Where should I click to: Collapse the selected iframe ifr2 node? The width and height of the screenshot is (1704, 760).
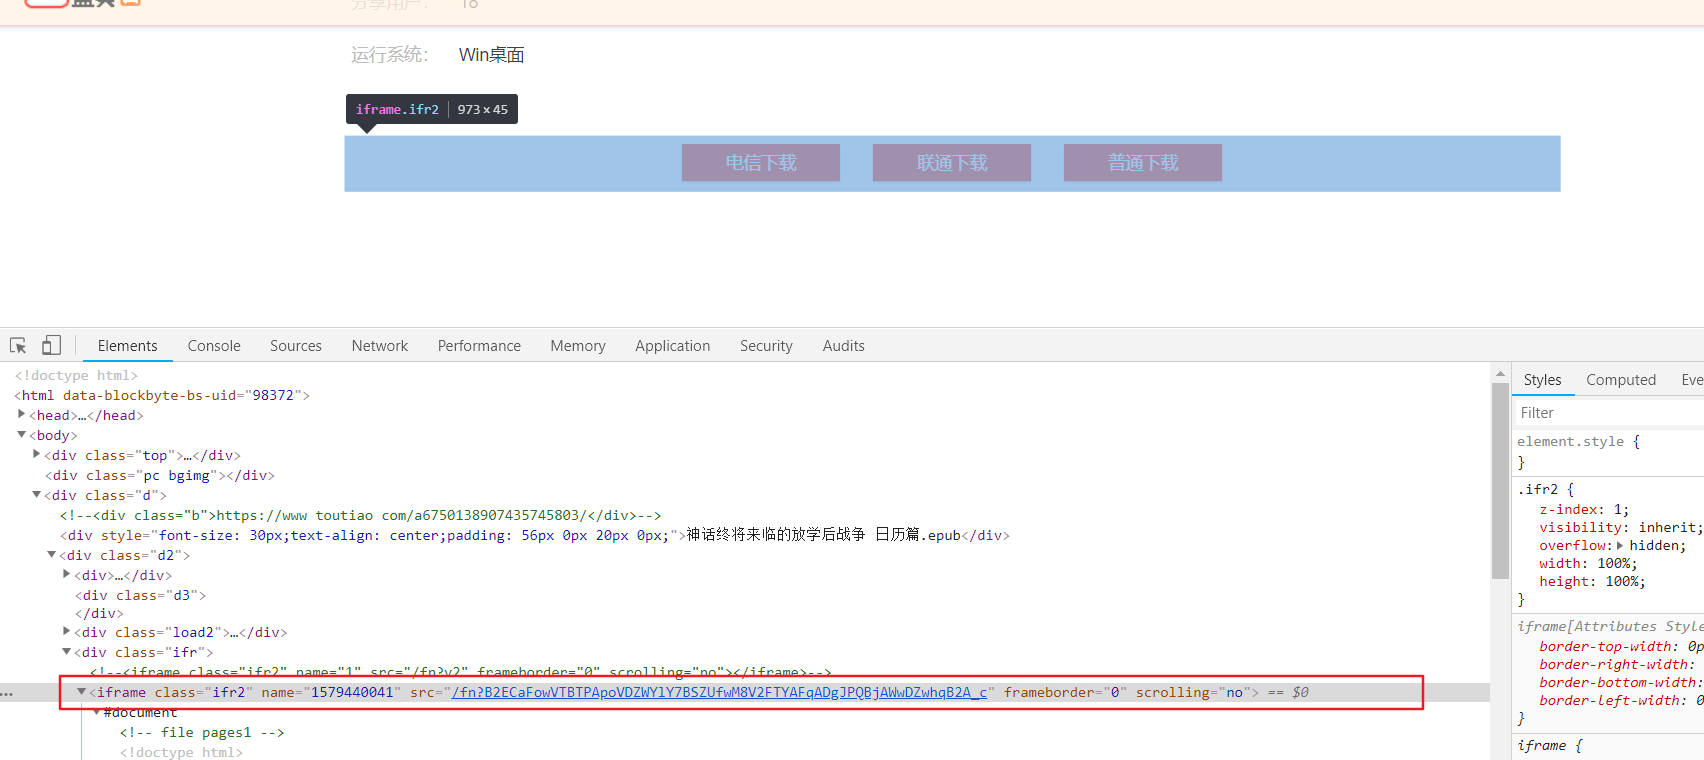click(x=82, y=692)
